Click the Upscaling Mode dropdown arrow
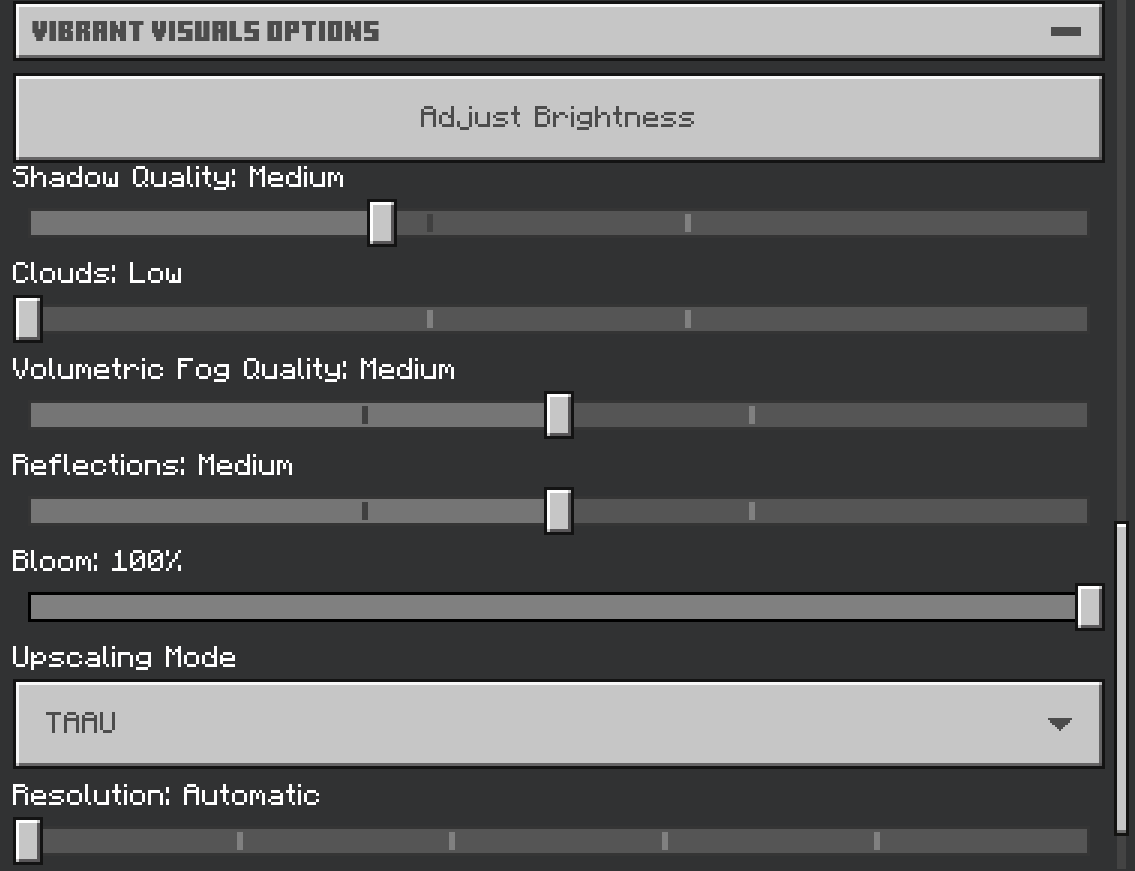 (x=1060, y=724)
